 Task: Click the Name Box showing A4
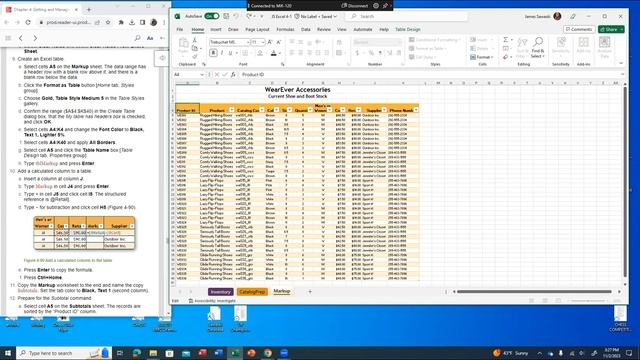coord(188,75)
